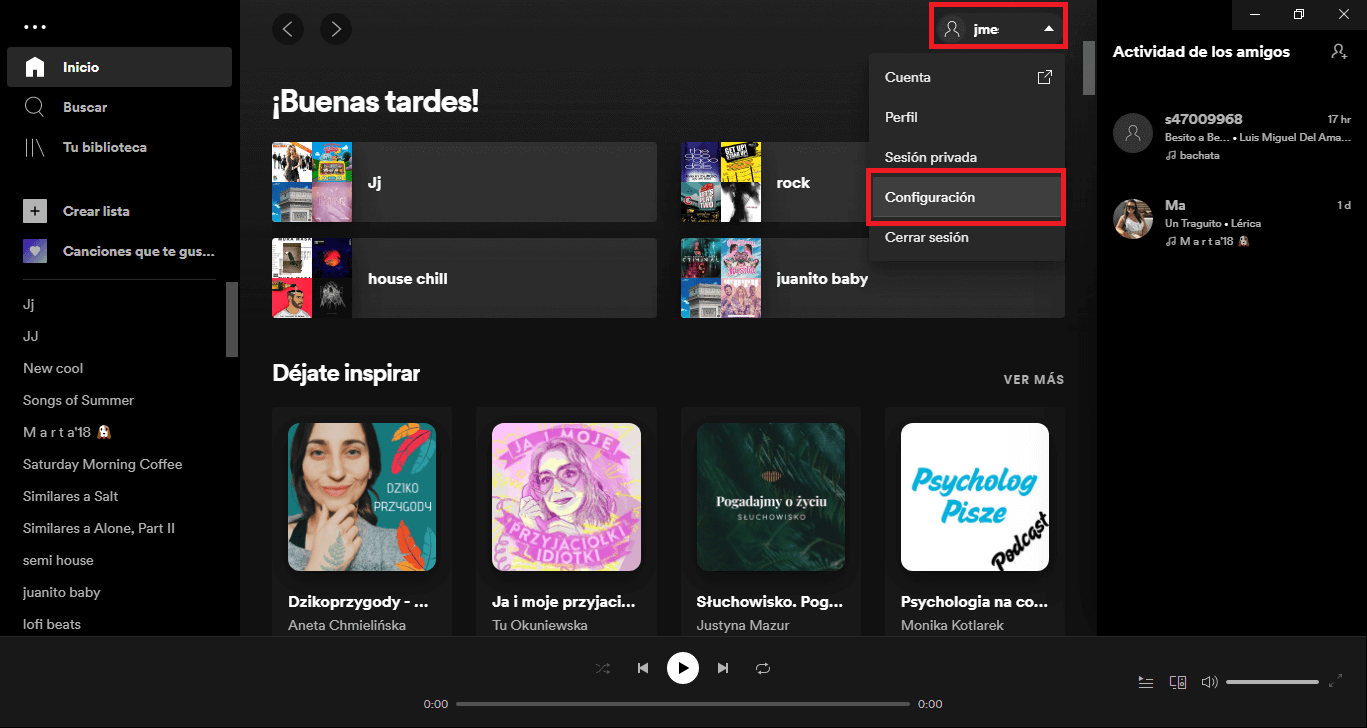
Task: Open Tu biblioteca library icon
Action: [35, 147]
